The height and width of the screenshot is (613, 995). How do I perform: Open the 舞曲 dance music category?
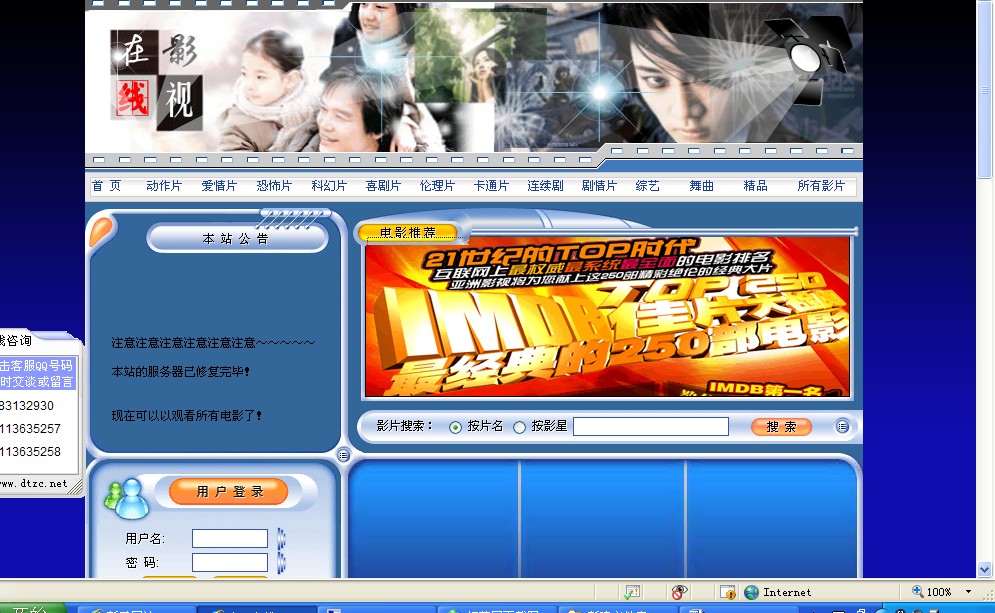click(702, 186)
